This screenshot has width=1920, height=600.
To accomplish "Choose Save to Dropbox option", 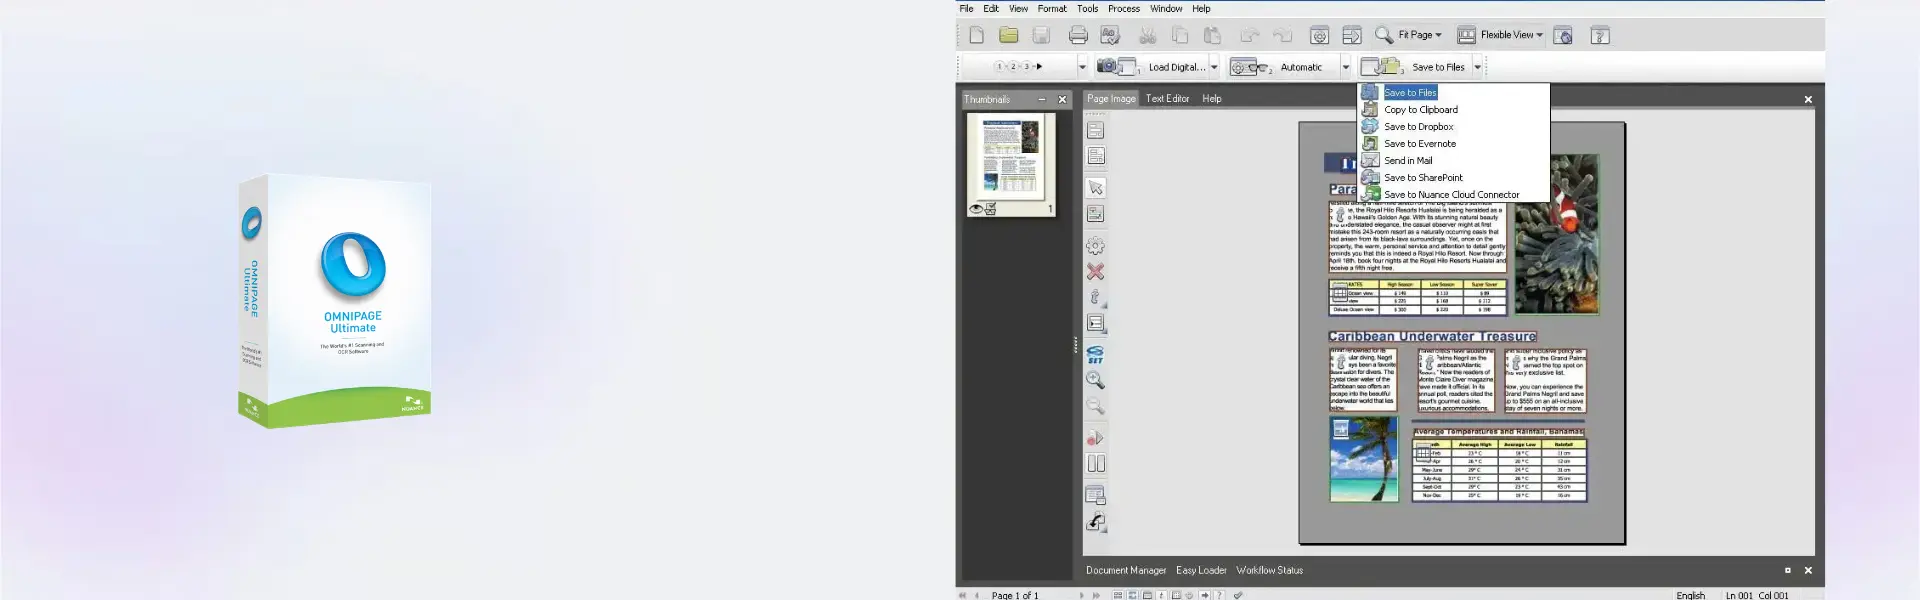I will [1453, 126].
